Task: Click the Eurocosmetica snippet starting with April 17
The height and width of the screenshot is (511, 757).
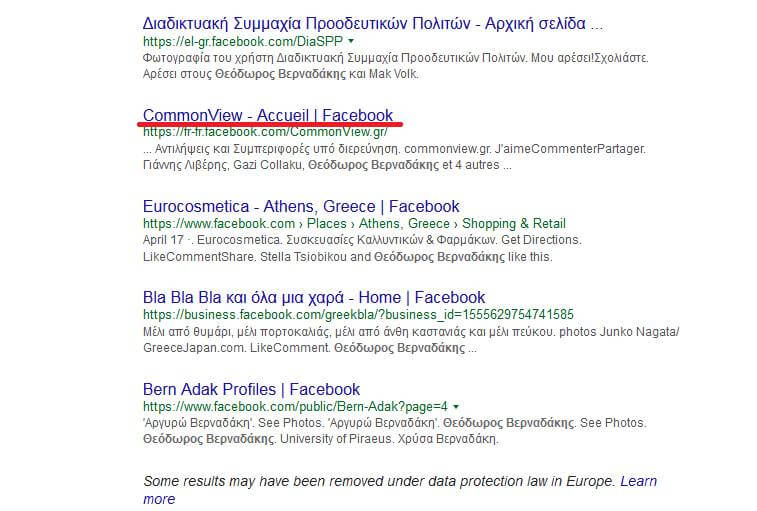Action: tap(360, 248)
